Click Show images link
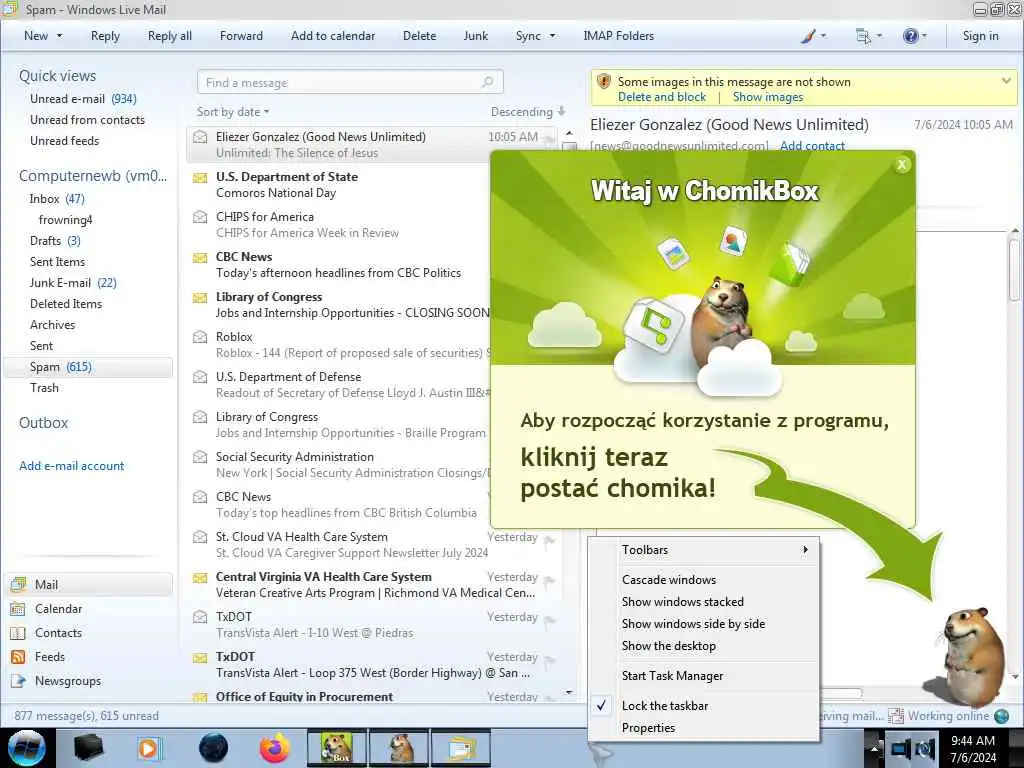 (767, 97)
